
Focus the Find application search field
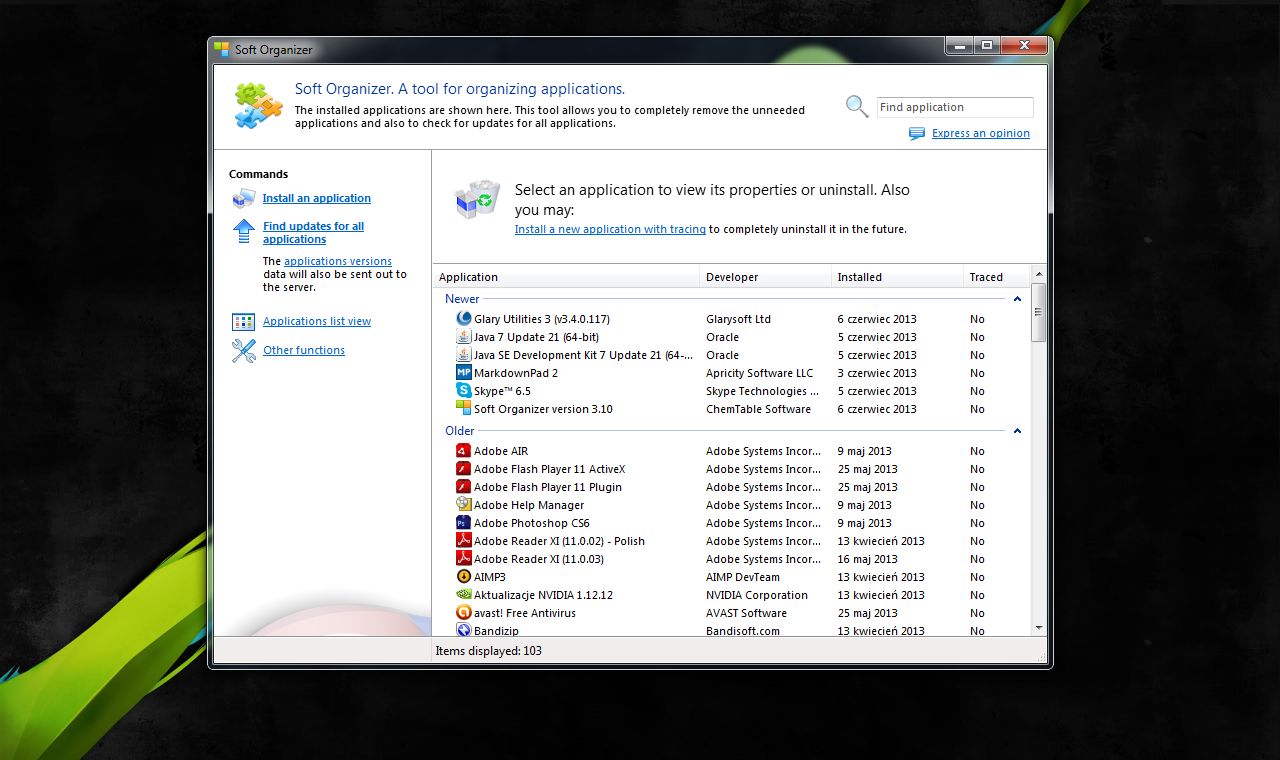coord(955,107)
